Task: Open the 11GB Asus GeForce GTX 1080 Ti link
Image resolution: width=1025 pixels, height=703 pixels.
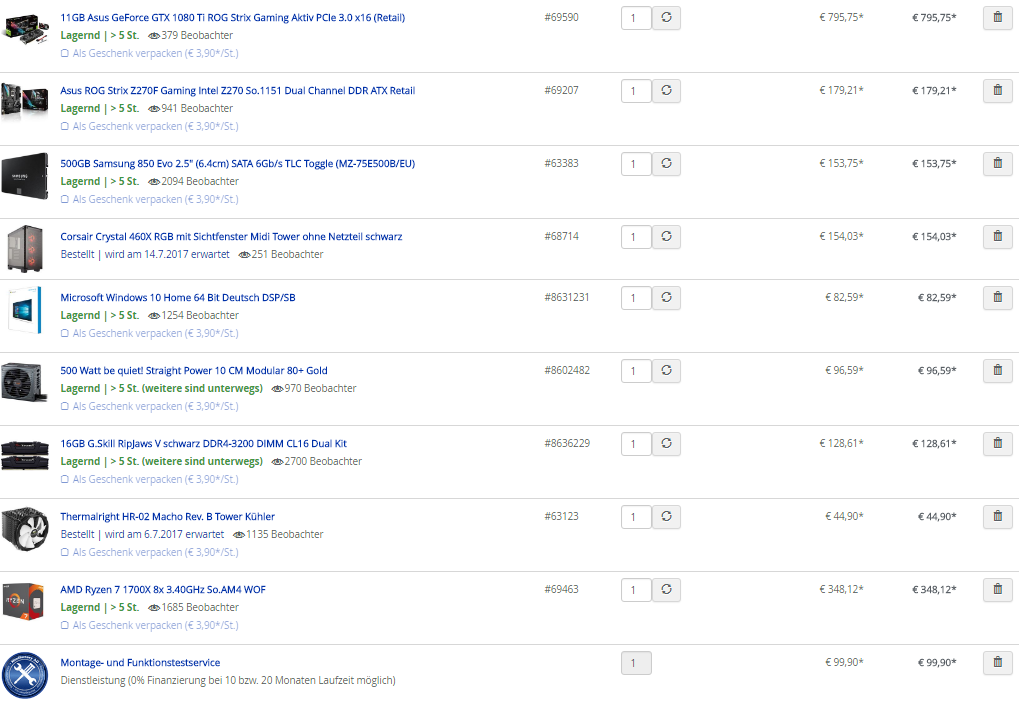Action: [233, 18]
